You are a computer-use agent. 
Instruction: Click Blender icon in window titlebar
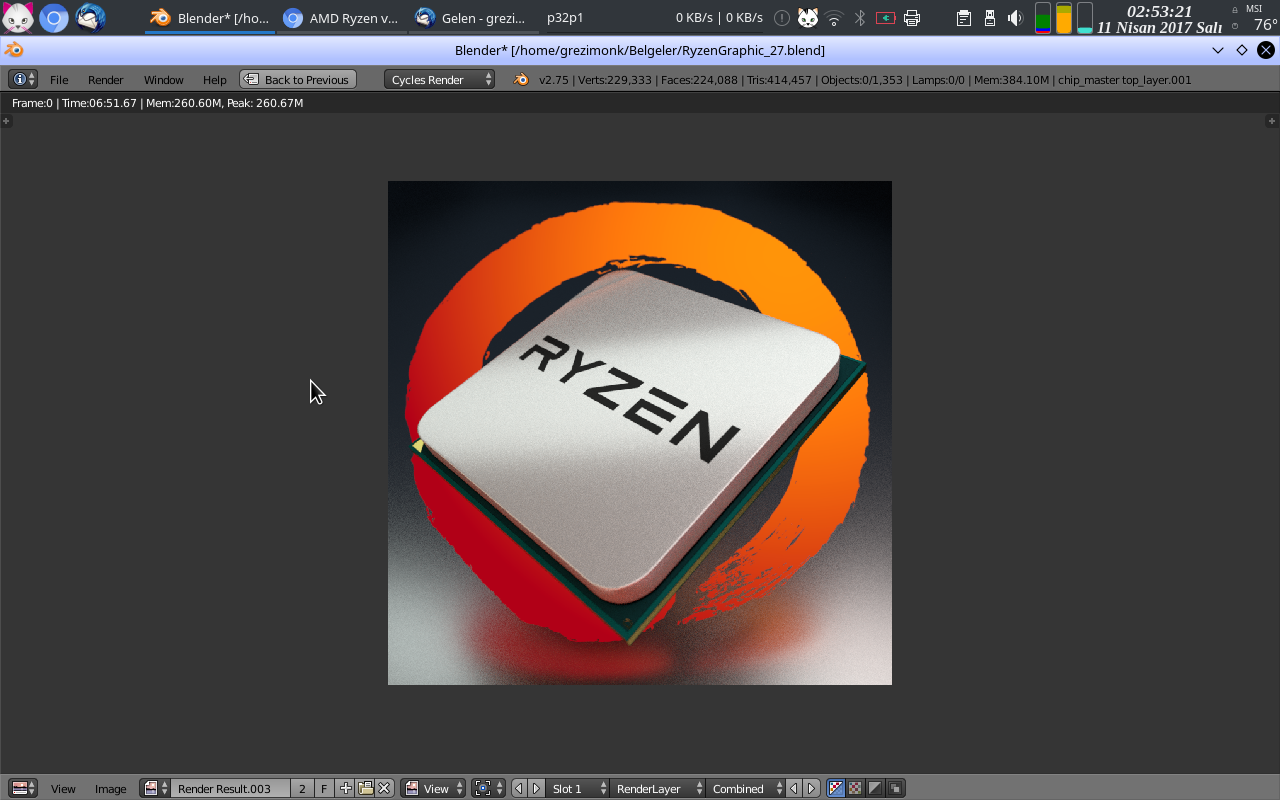tap(14, 50)
